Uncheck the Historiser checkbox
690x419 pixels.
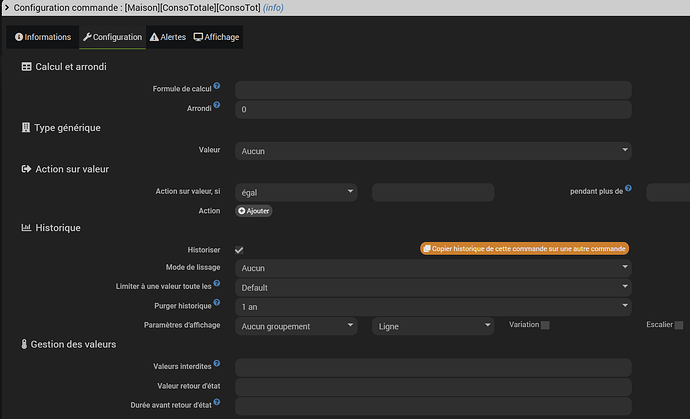[x=239, y=250]
